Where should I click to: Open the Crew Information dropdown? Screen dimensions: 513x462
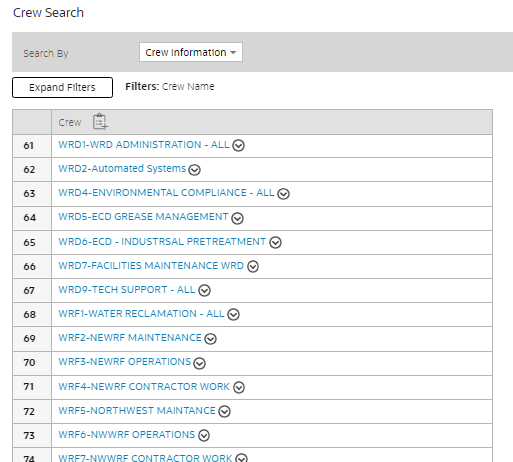click(x=191, y=52)
